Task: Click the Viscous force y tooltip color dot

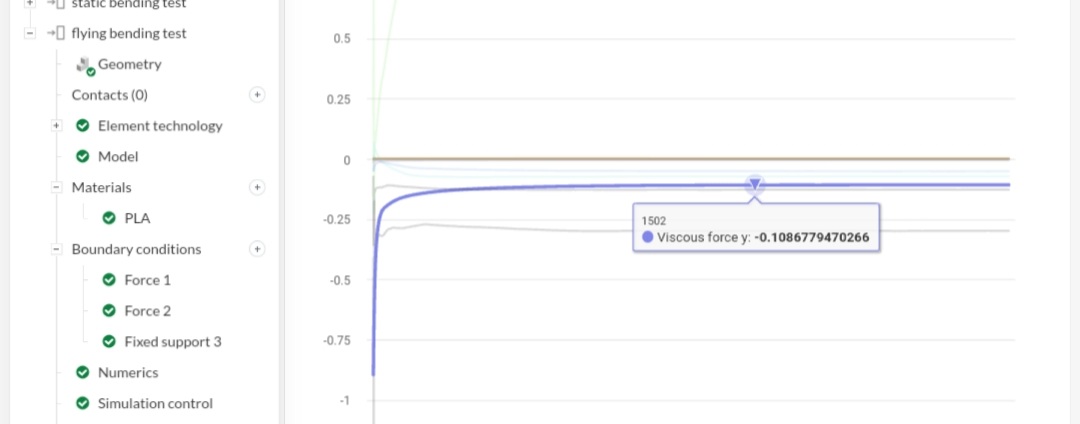Action: pyautogui.click(x=648, y=238)
